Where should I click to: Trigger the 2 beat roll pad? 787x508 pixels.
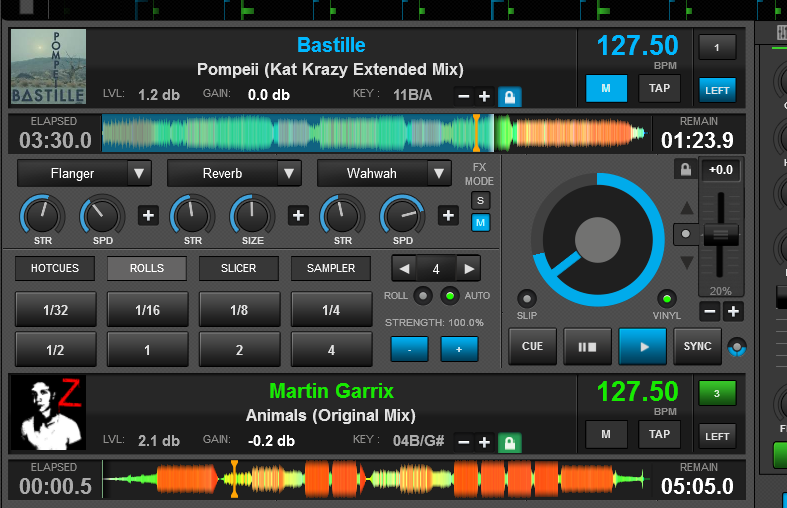(239, 350)
